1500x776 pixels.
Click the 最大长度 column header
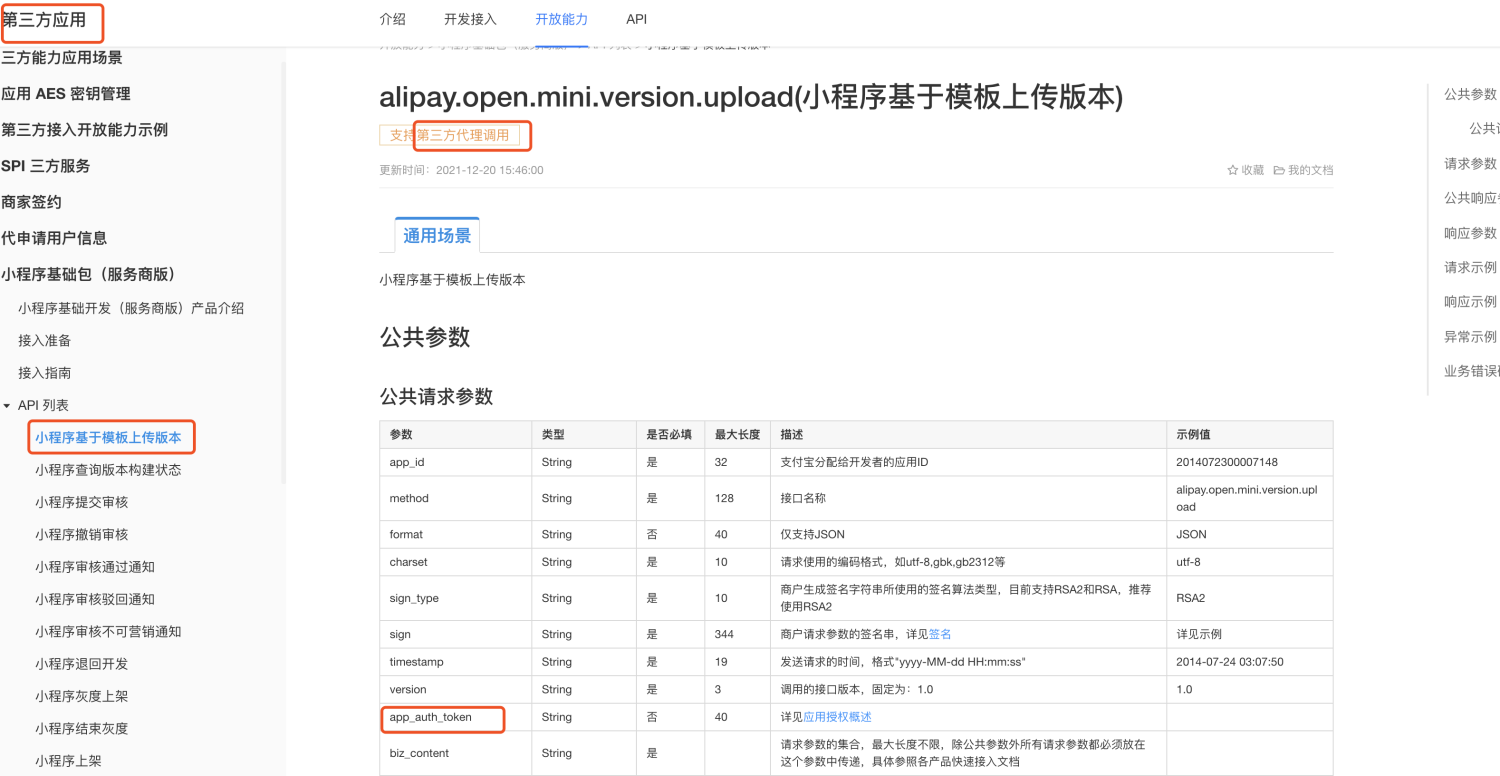tap(737, 435)
